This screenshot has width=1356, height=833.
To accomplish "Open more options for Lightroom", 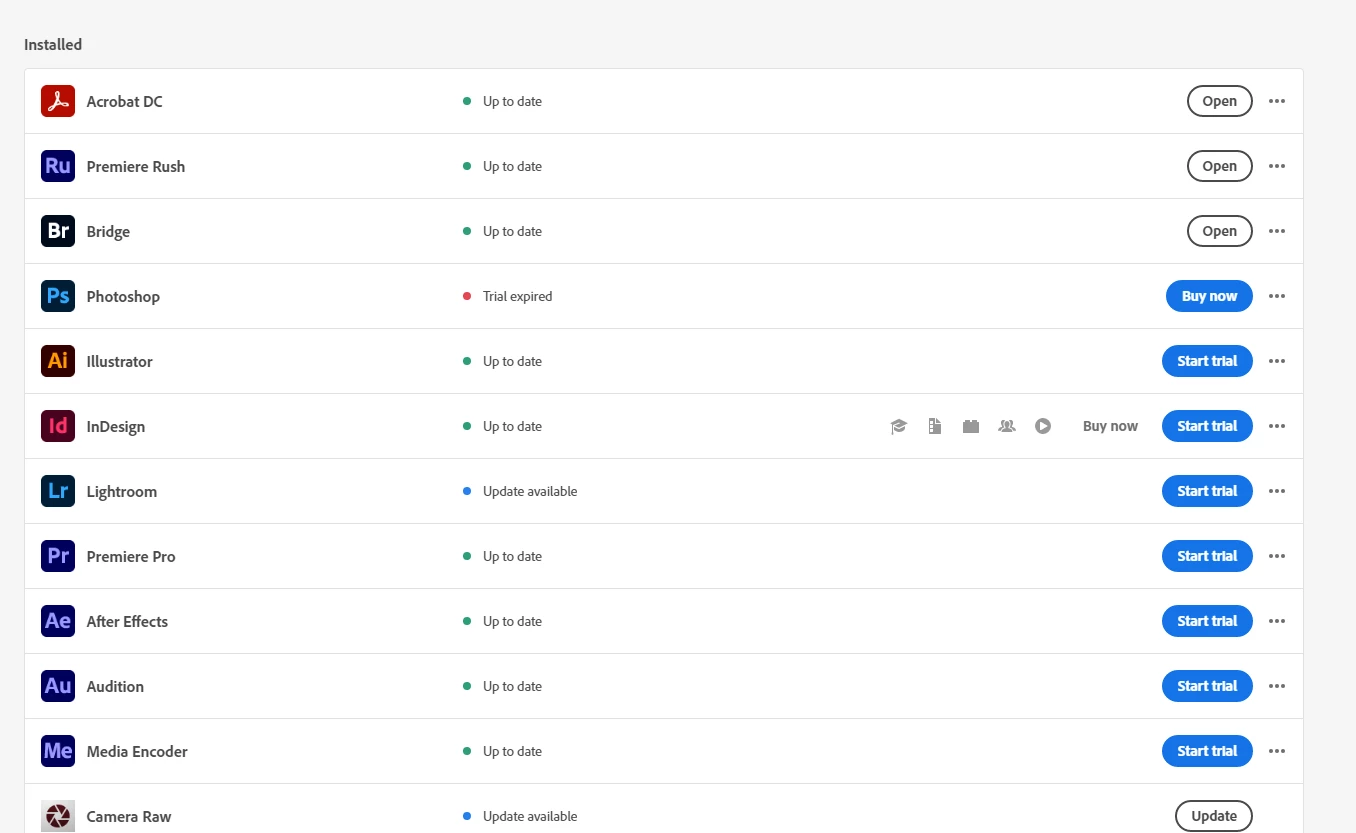I will (x=1277, y=491).
